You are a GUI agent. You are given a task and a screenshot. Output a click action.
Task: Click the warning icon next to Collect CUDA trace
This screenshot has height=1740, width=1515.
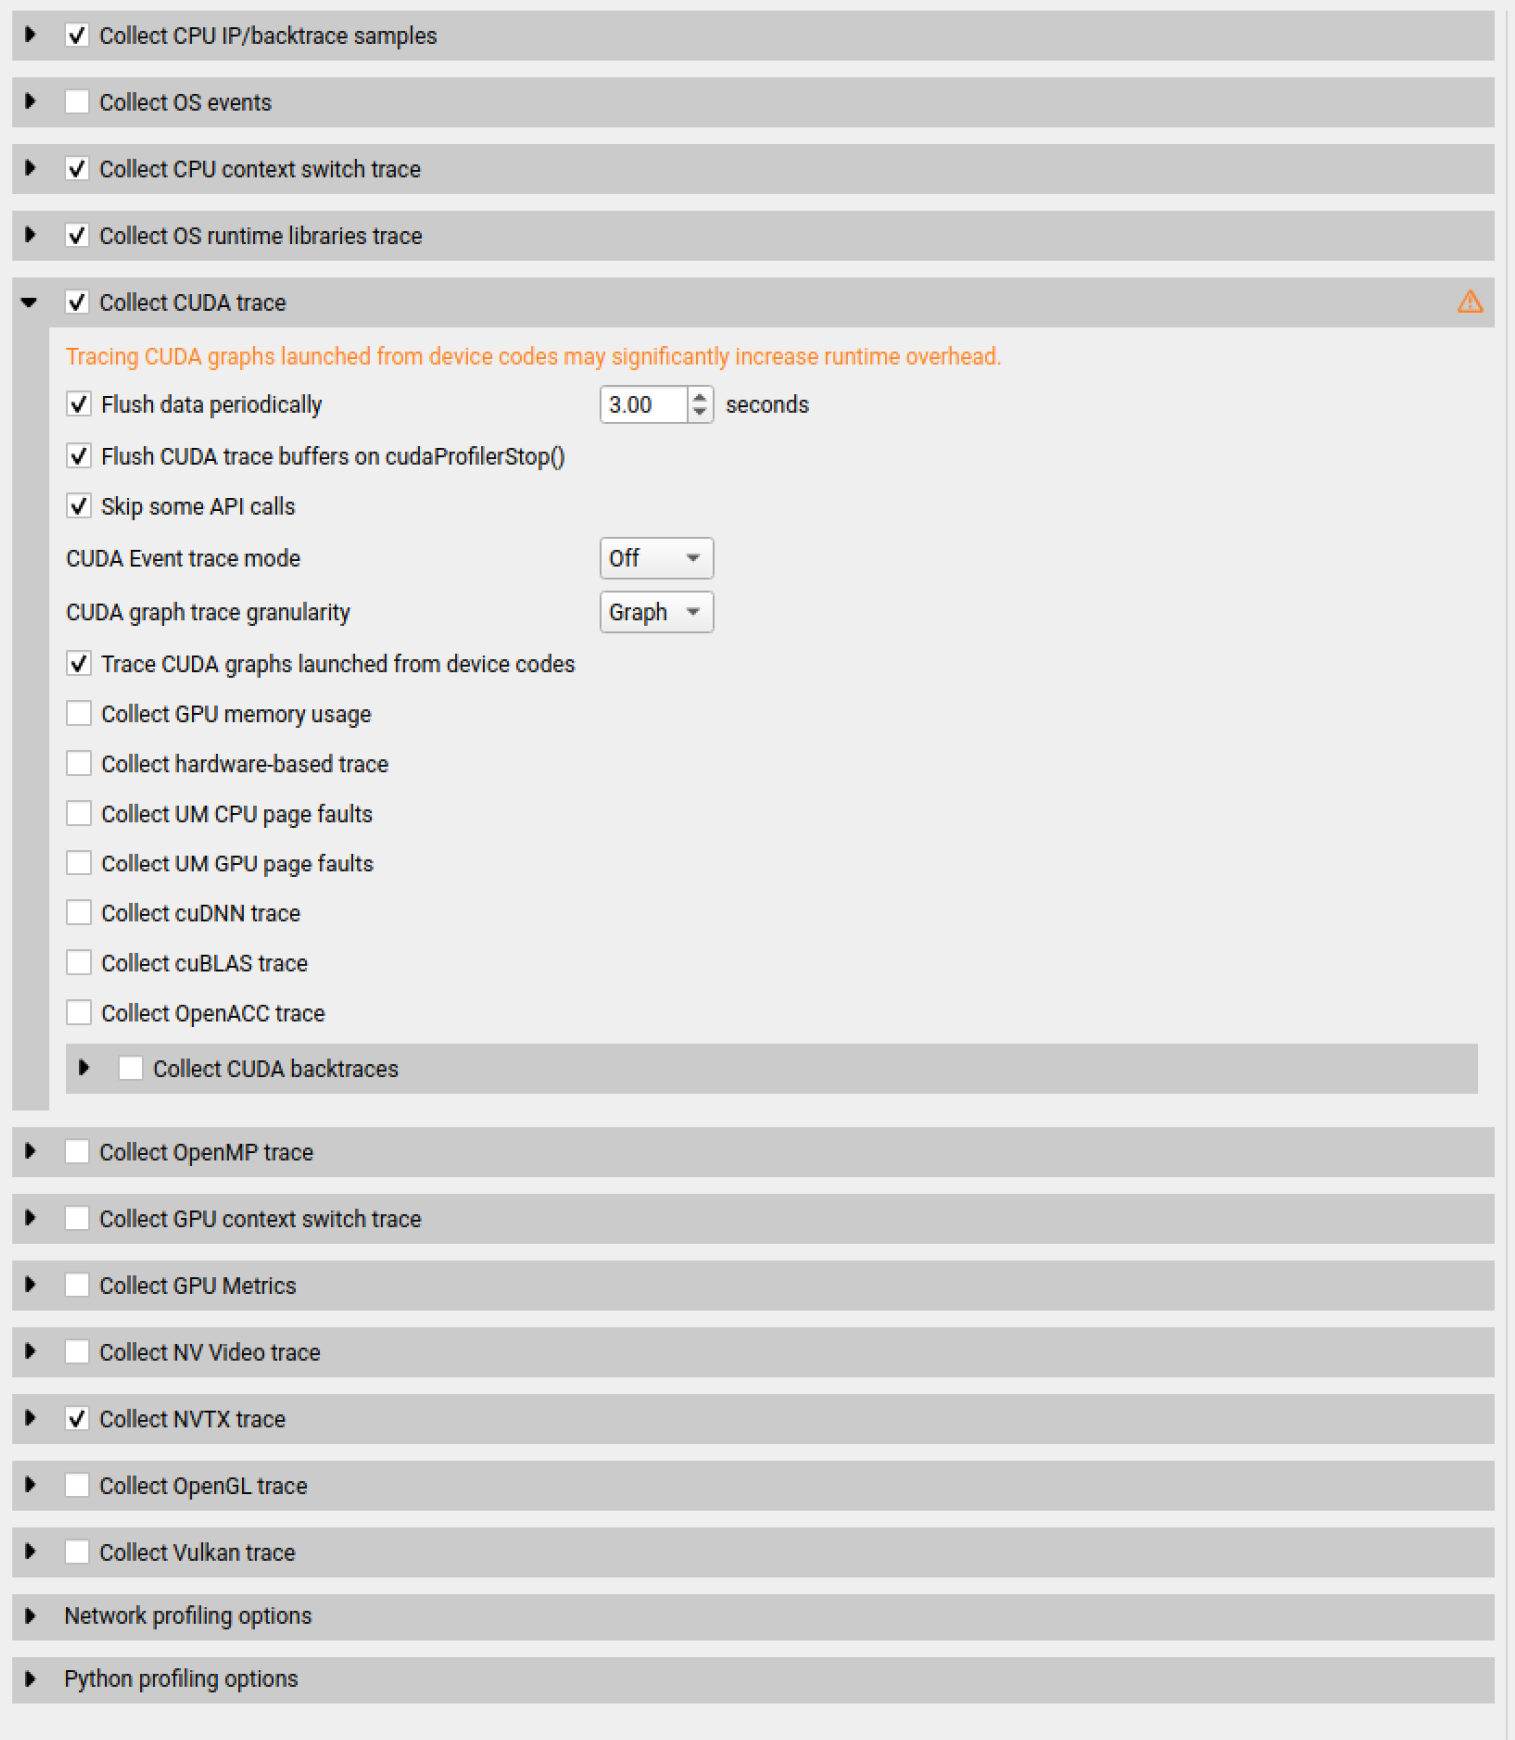coord(1470,302)
